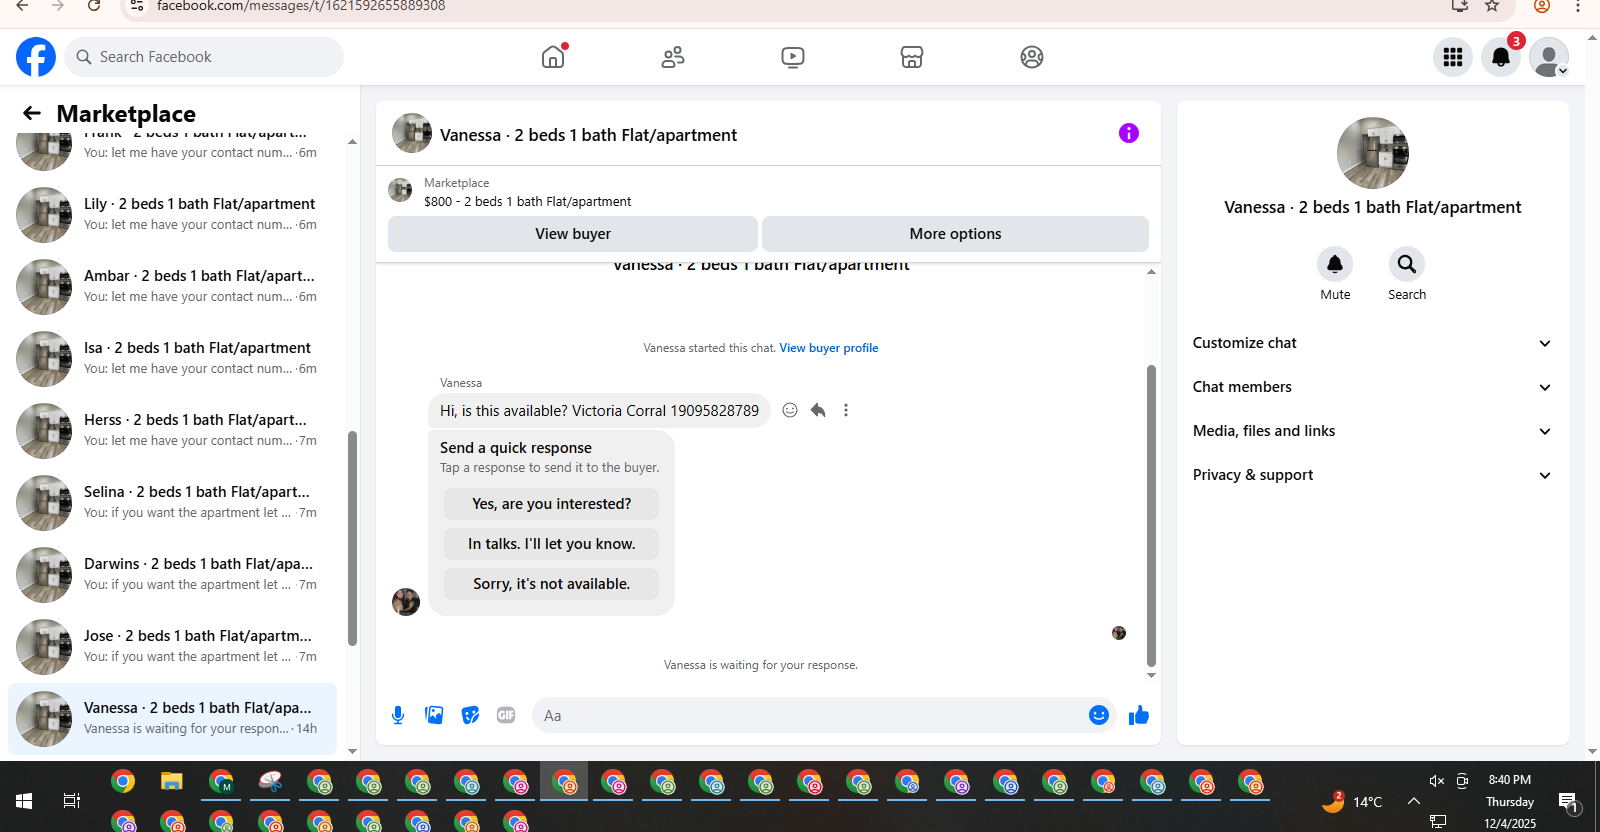This screenshot has width=1600, height=832.
Task: Open the account profile avatar menu
Action: (x=1549, y=57)
